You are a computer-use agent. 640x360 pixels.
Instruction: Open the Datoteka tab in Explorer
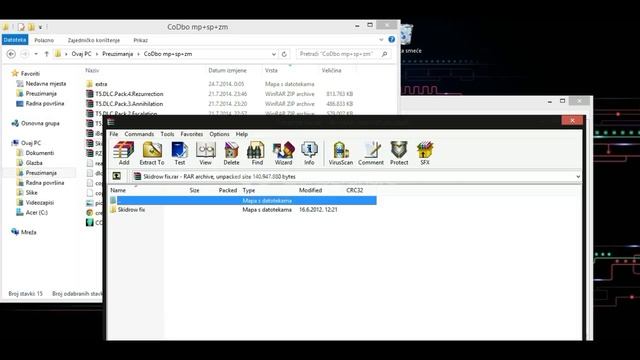(15, 40)
